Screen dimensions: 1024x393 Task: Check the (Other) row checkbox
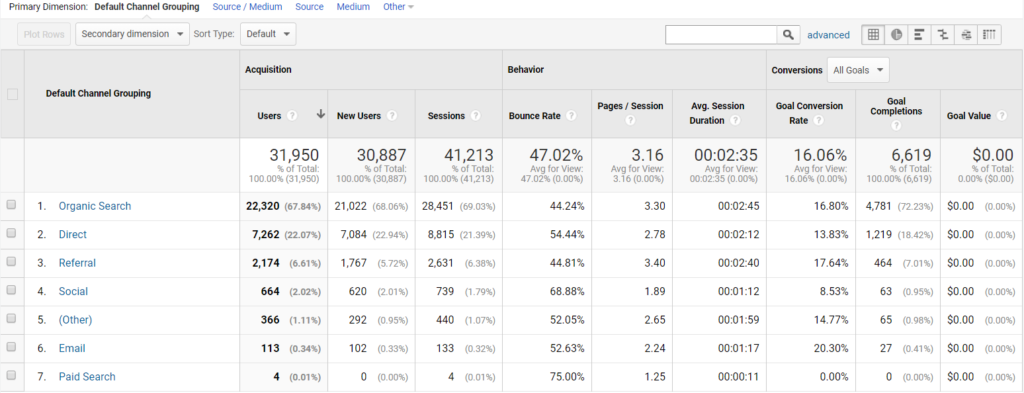point(11,319)
